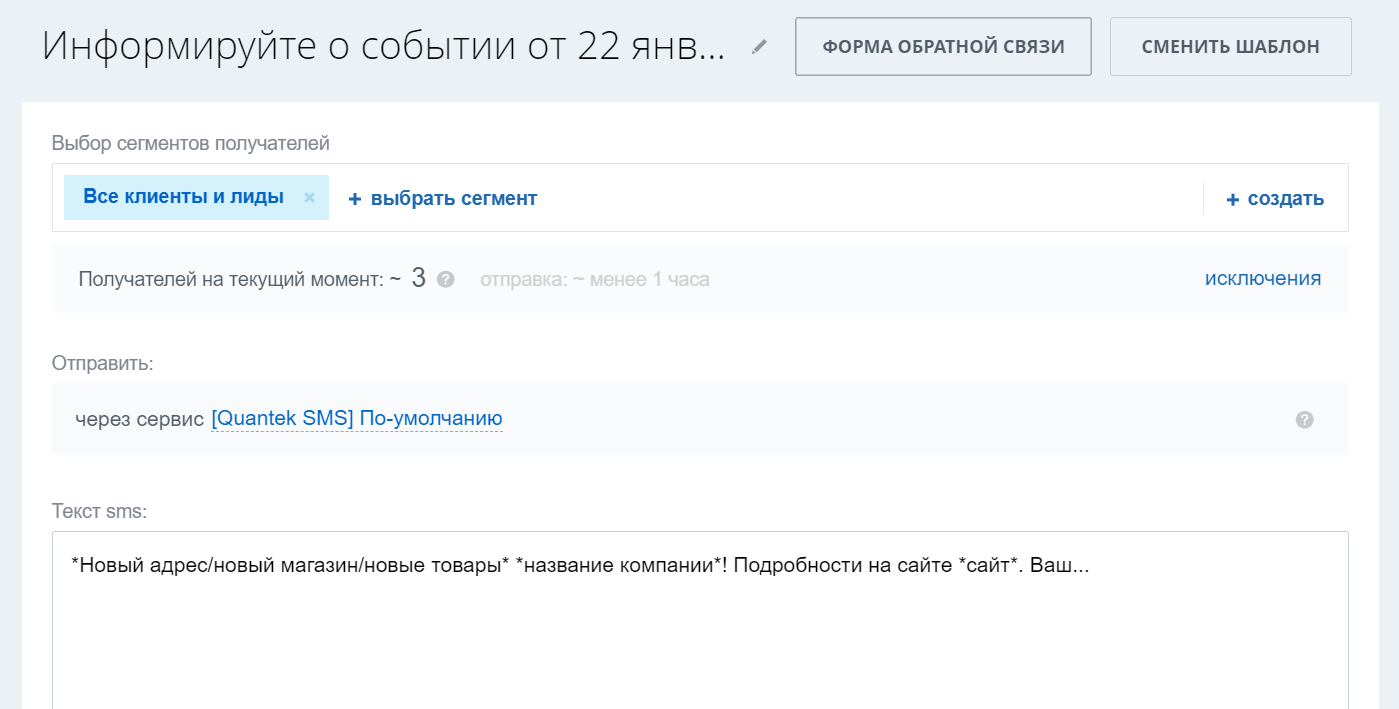Open help icon beside the recipients count

446,280
